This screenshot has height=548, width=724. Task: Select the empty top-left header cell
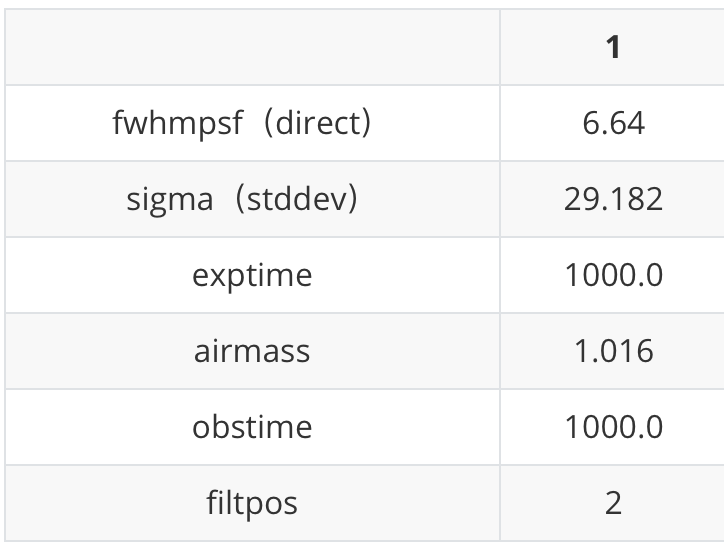tap(252, 47)
